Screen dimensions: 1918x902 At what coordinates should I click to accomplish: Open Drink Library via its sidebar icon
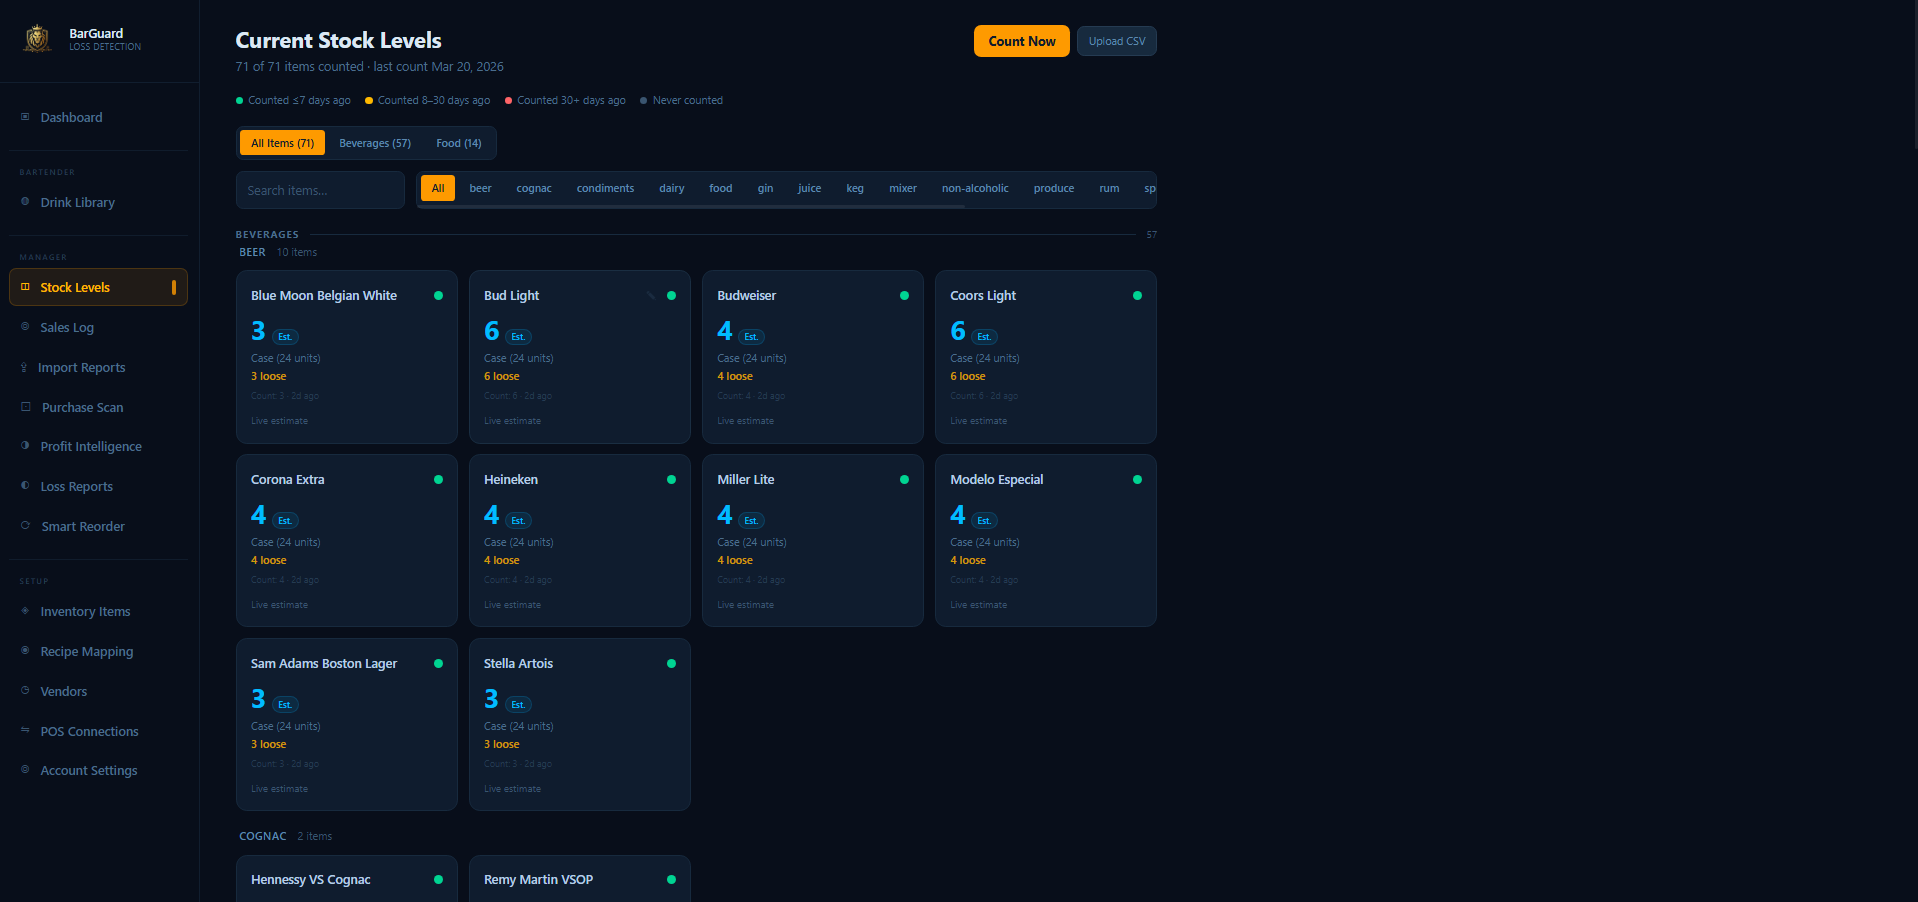pyautogui.click(x=25, y=202)
